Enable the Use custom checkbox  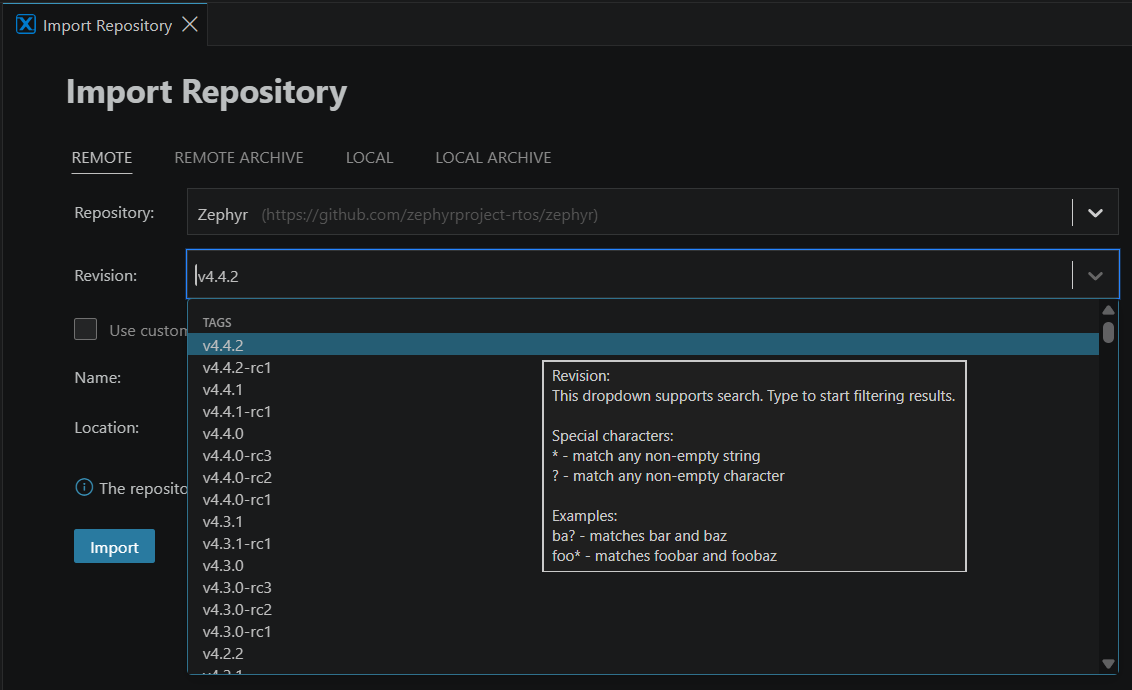(x=85, y=329)
